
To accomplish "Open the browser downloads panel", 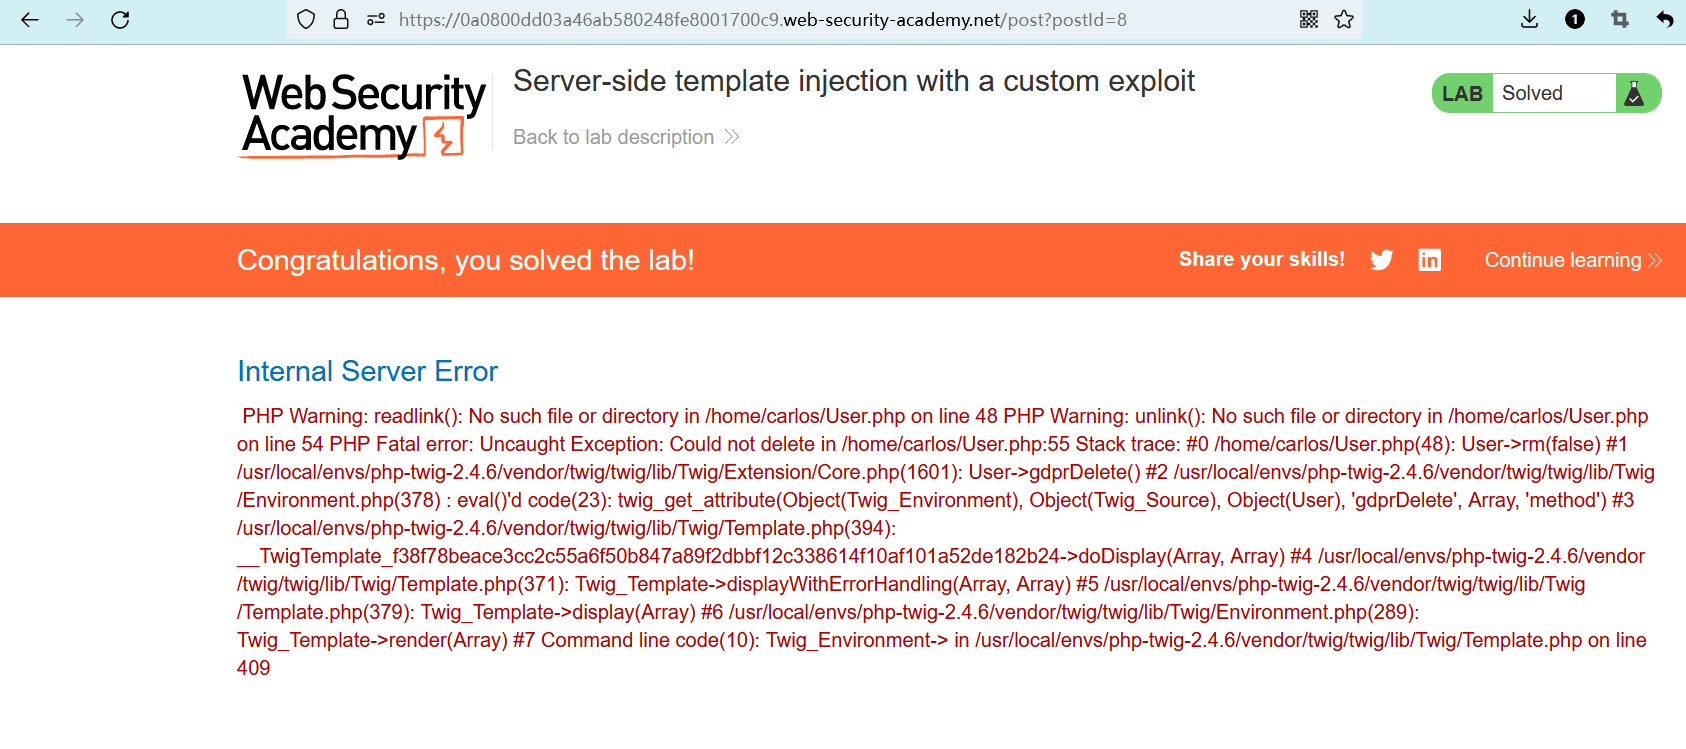I will coord(1529,20).
